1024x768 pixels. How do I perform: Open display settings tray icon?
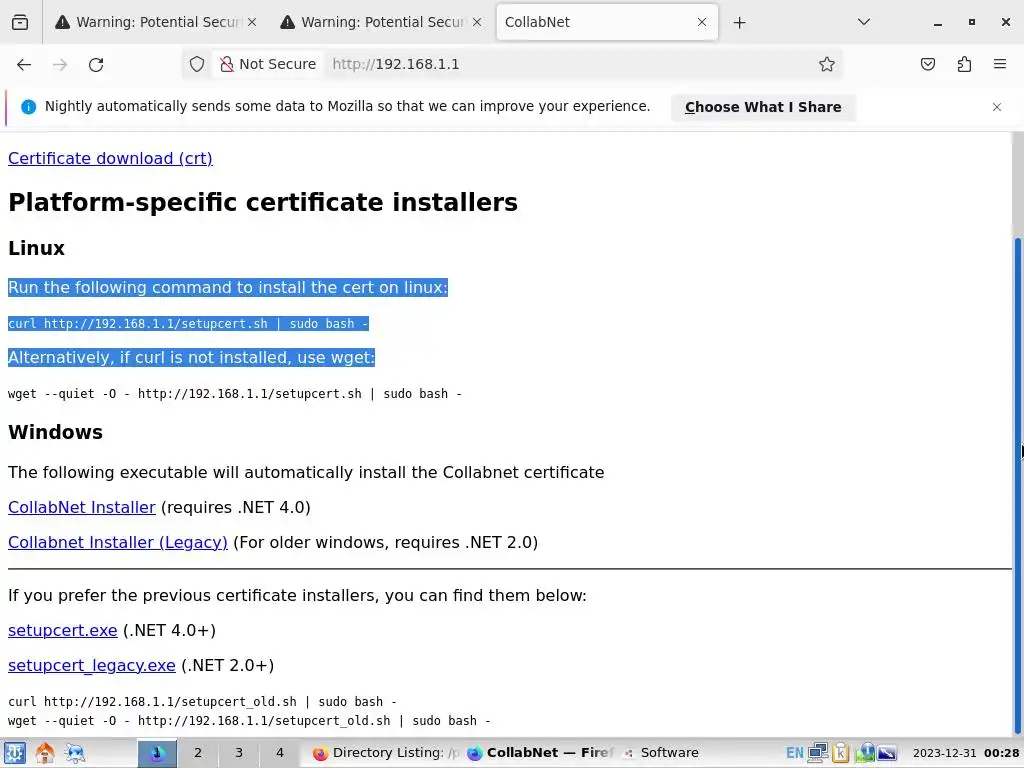(887, 753)
